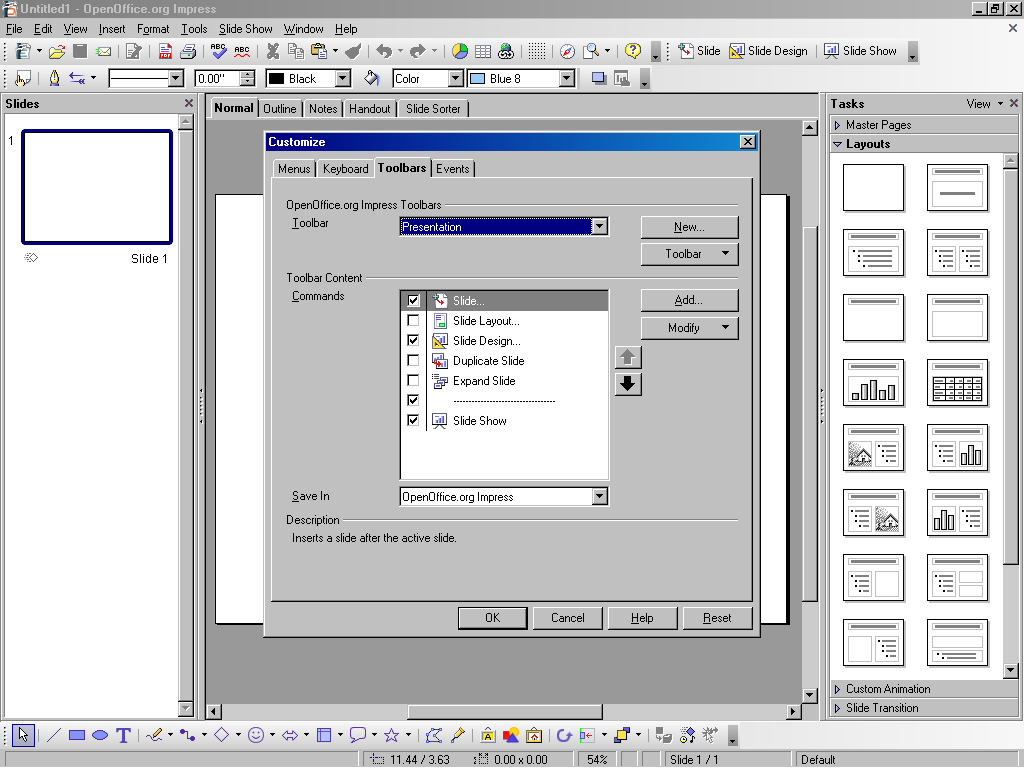1024x768 pixels.
Task: Click the Print file directly icon
Action: (187, 51)
